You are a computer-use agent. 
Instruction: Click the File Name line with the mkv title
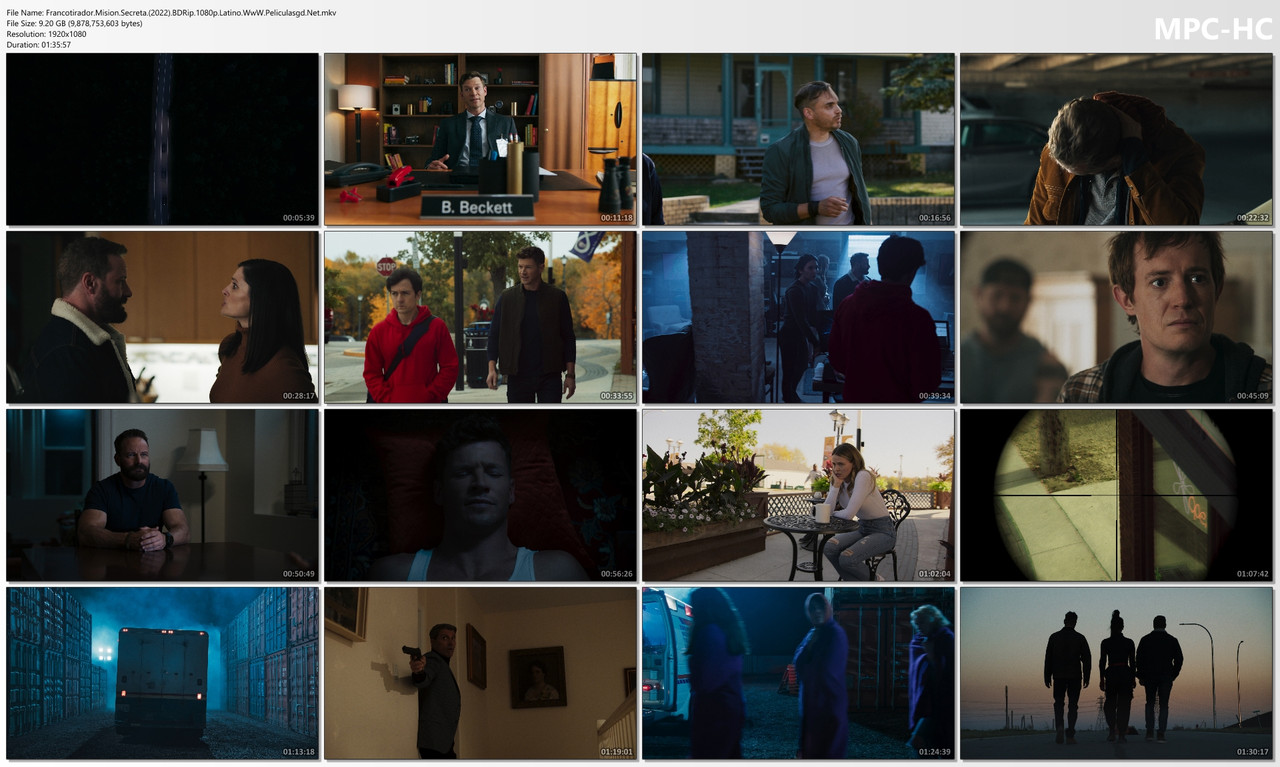(x=171, y=12)
